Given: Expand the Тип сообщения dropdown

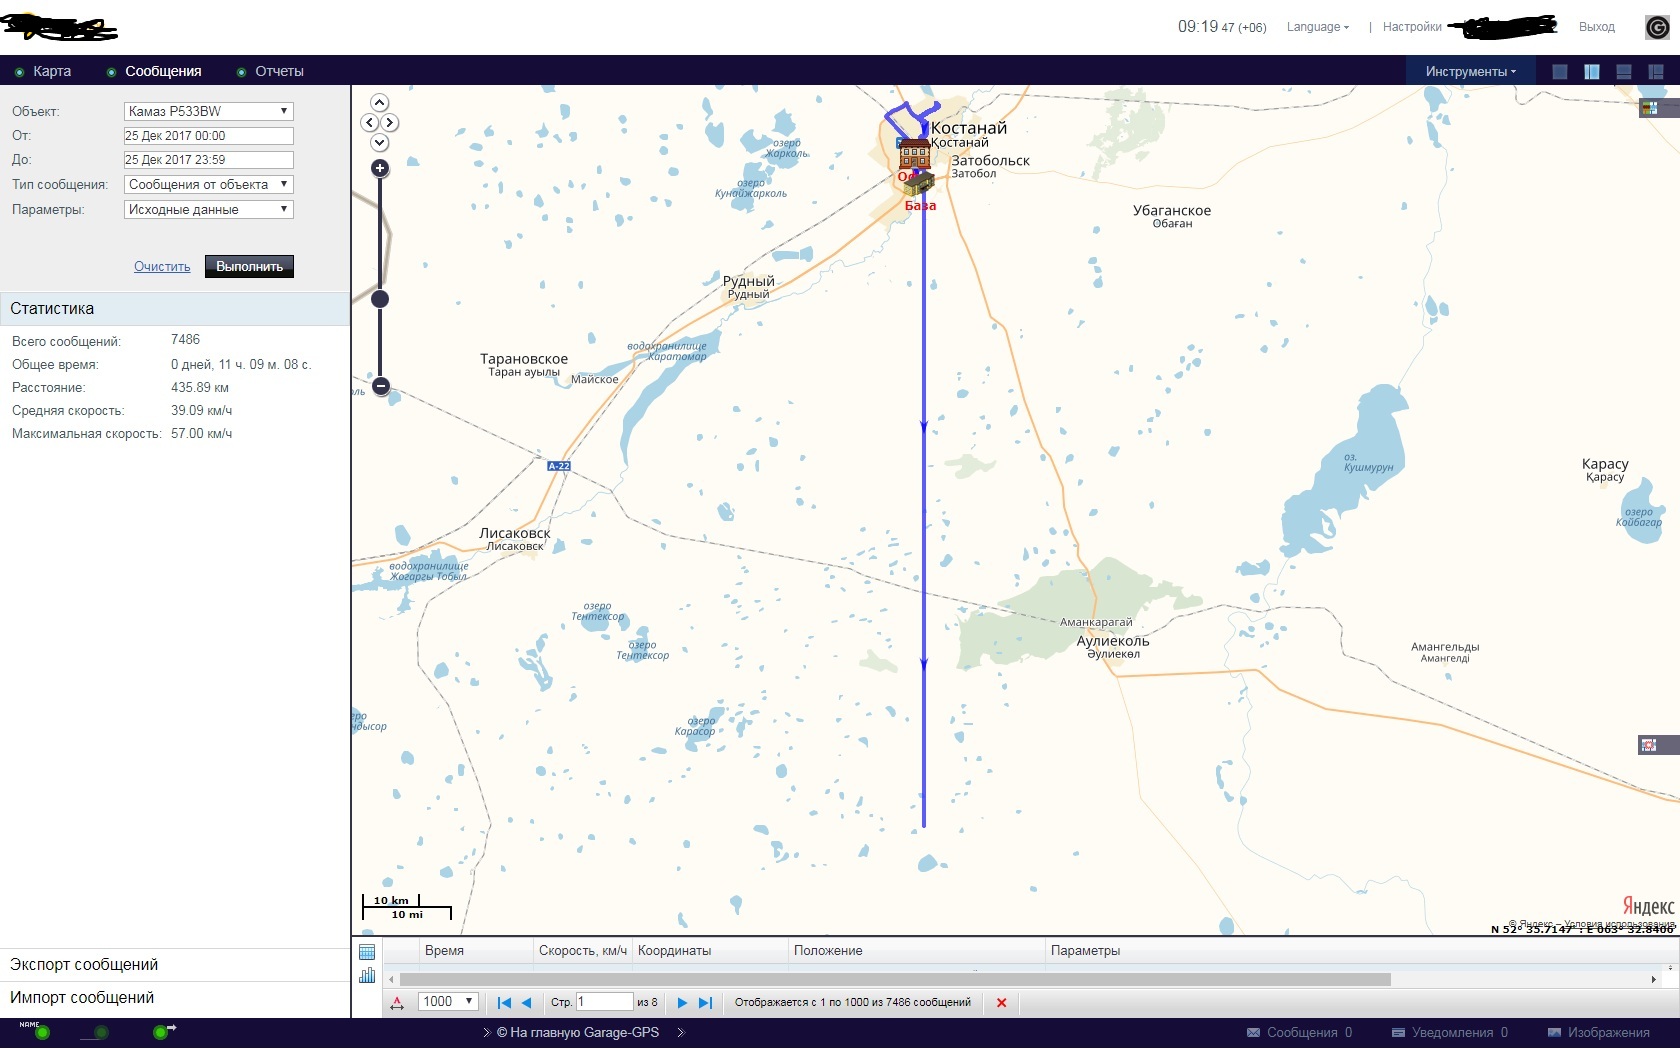Looking at the screenshot, I should click(x=208, y=184).
